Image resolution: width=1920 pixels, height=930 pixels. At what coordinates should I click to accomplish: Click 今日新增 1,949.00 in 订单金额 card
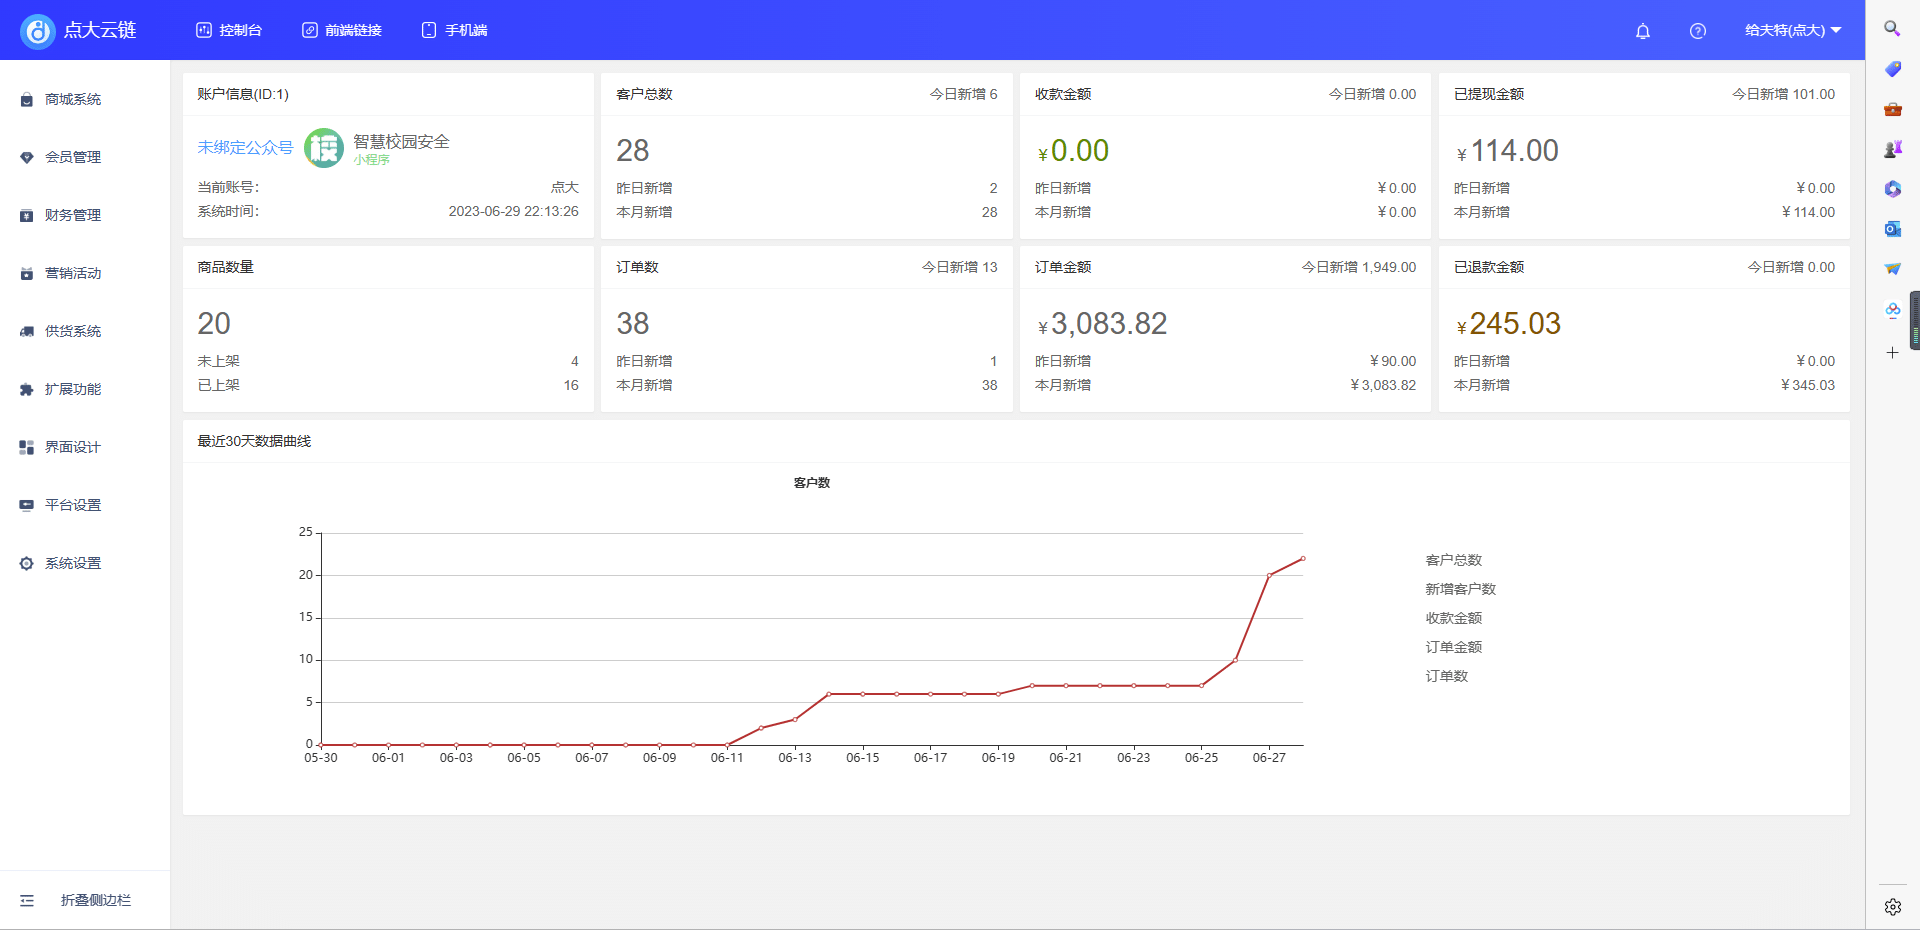(x=1359, y=267)
